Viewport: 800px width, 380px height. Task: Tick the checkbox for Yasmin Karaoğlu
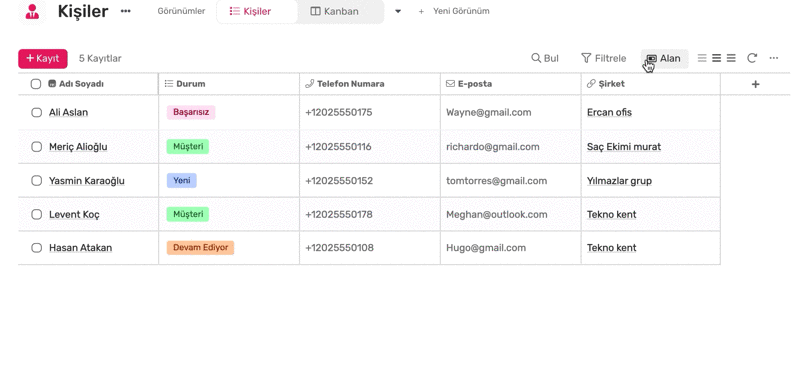coord(37,181)
